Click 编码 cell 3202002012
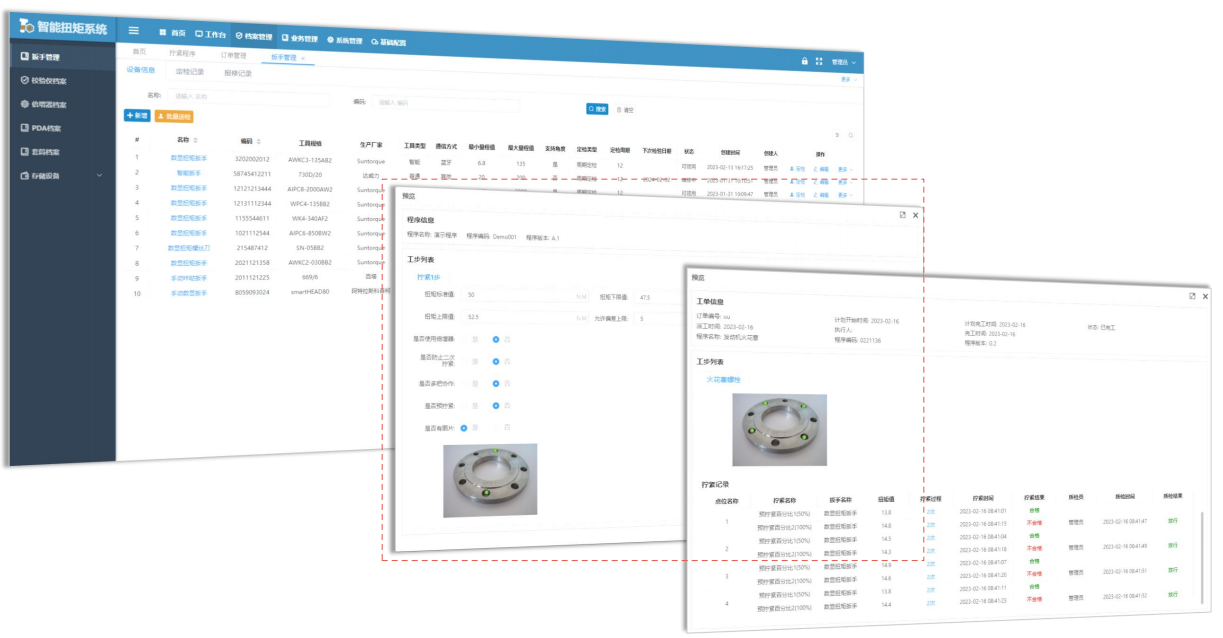The height and width of the screenshot is (638, 1223). 252,158
